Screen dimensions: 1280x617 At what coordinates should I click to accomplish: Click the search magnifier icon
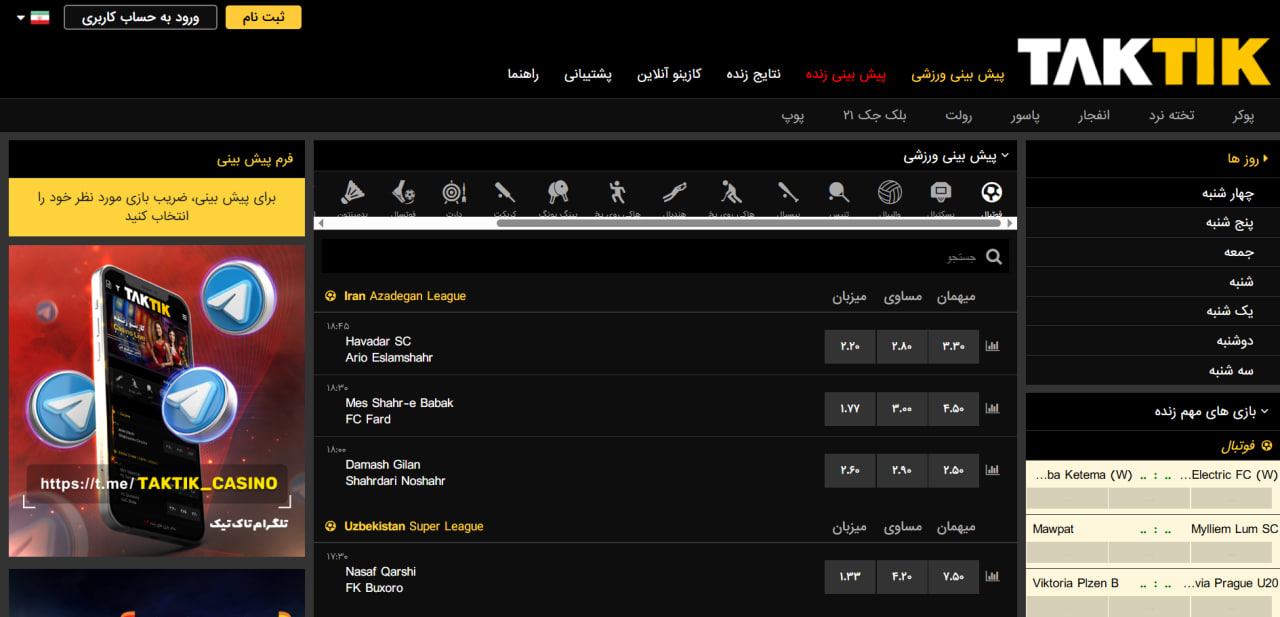[993, 257]
